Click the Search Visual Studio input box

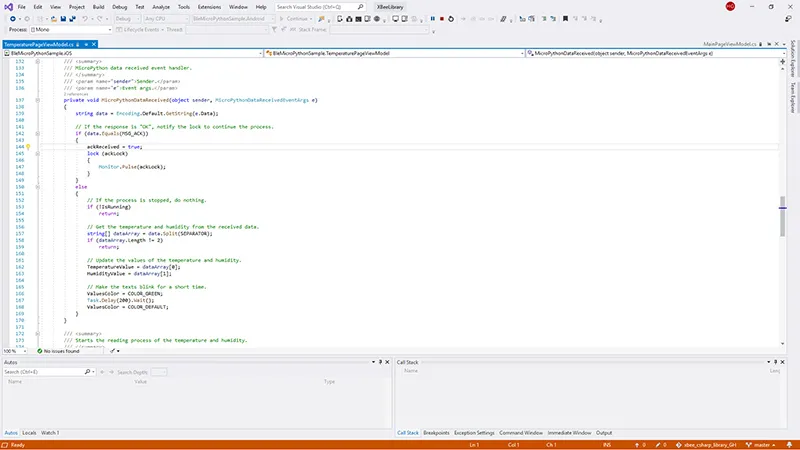tap(313, 7)
